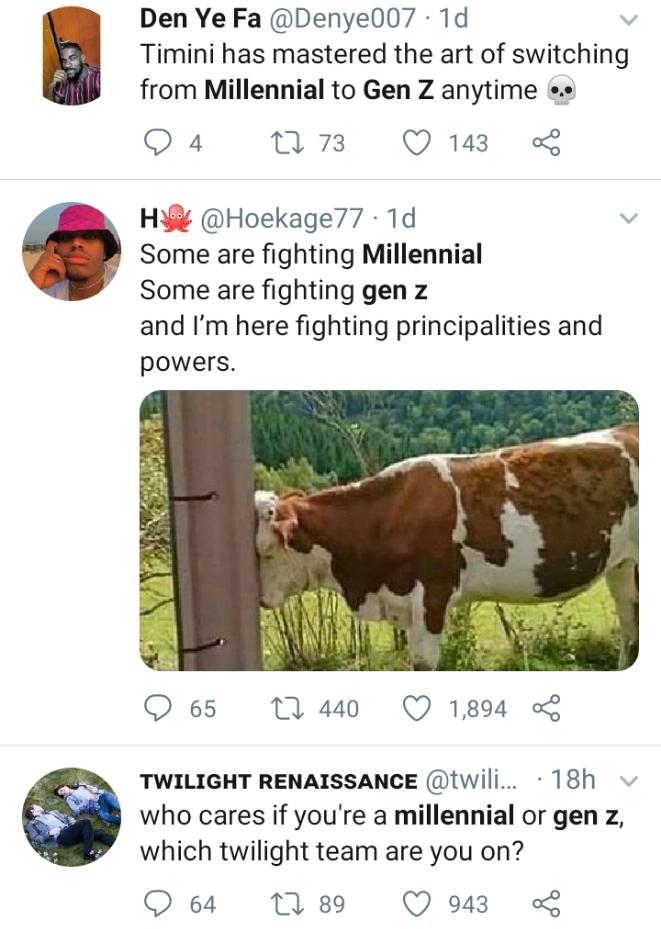Expand options arrow on Hoekage77's tweet

pos(629,218)
